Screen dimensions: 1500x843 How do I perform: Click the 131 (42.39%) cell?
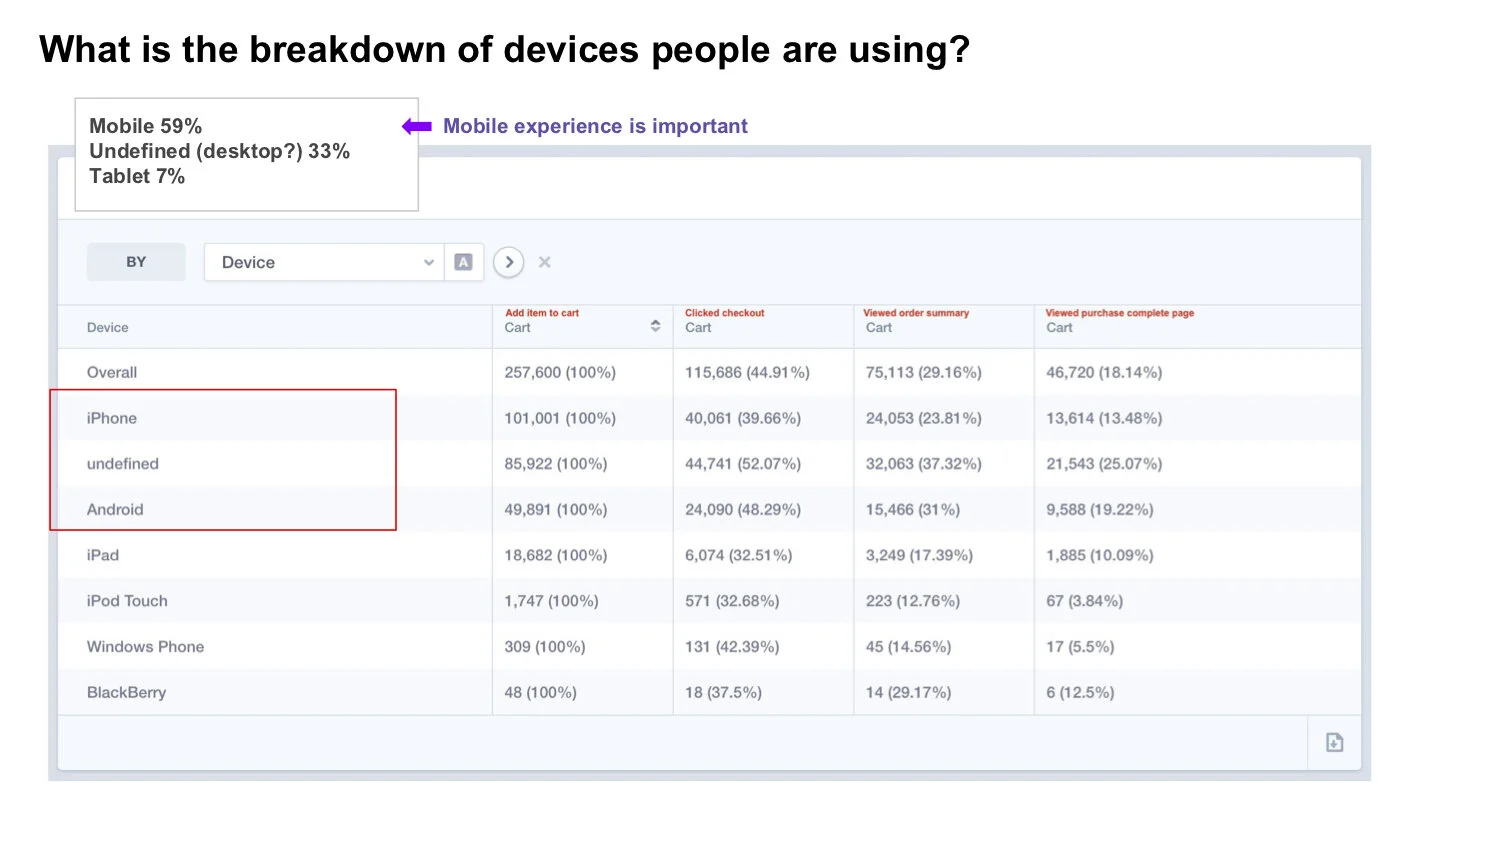pos(732,647)
